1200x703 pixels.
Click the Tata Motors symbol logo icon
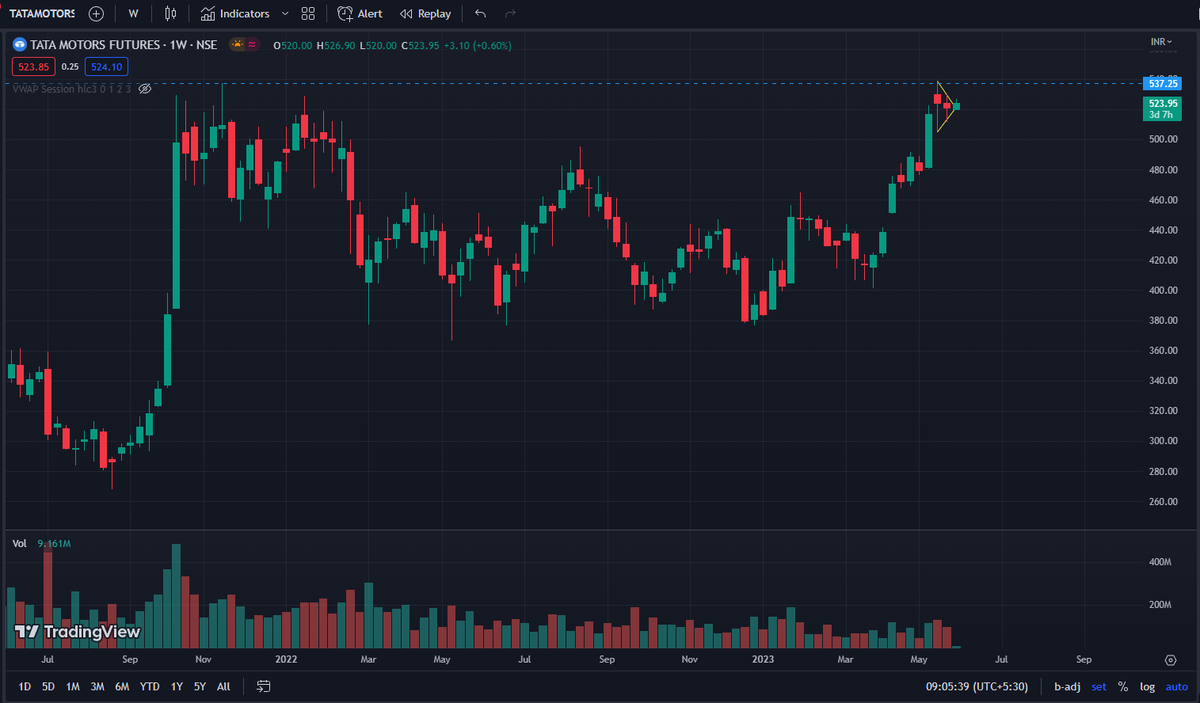coord(19,44)
